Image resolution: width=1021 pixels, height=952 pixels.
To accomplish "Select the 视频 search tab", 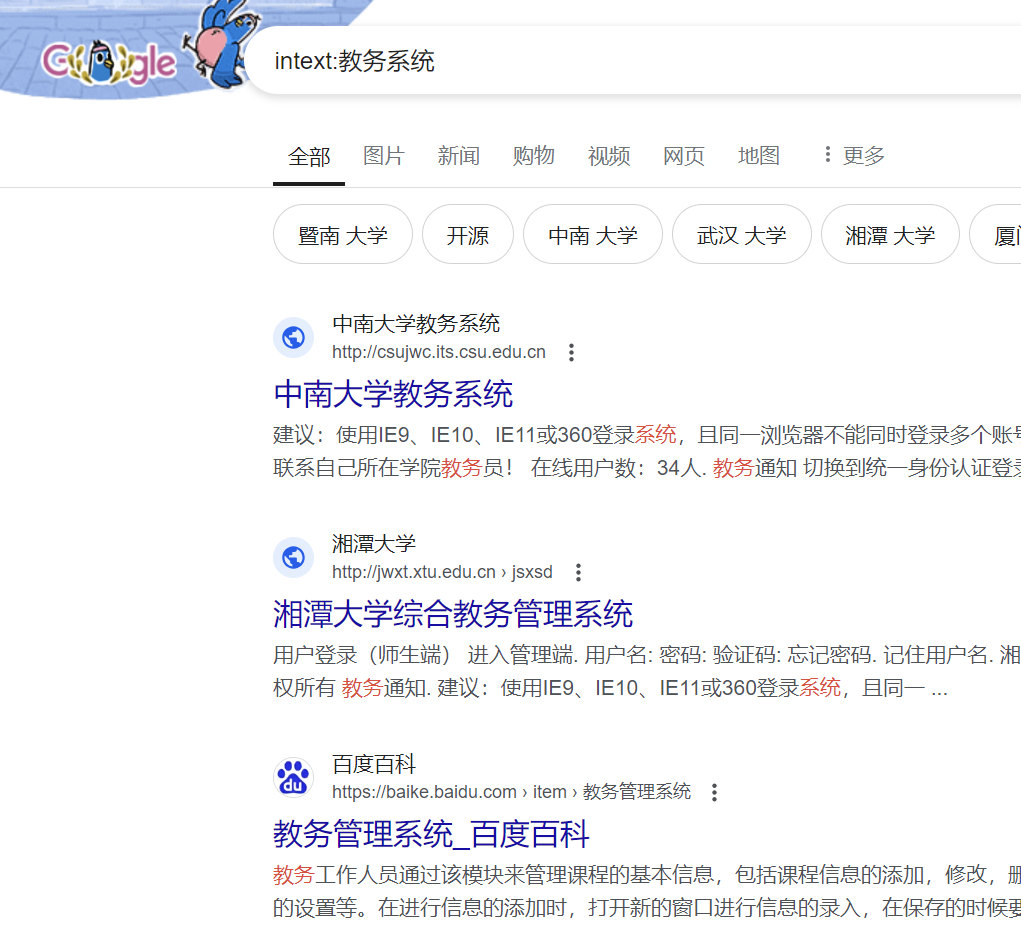I will point(608,155).
